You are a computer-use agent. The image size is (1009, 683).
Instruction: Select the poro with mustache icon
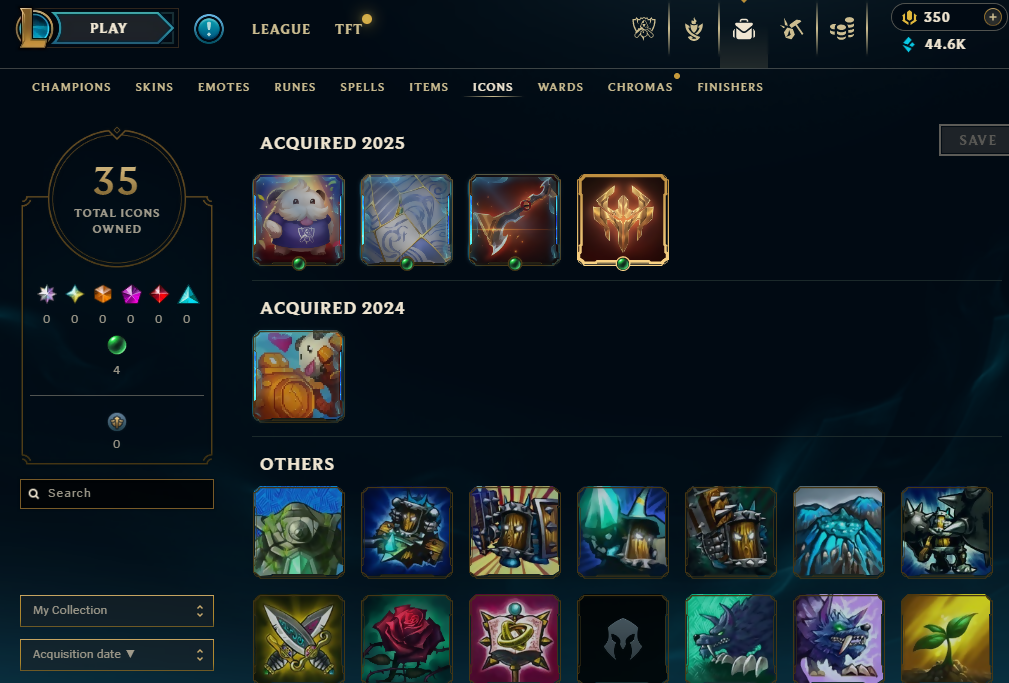click(x=299, y=220)
